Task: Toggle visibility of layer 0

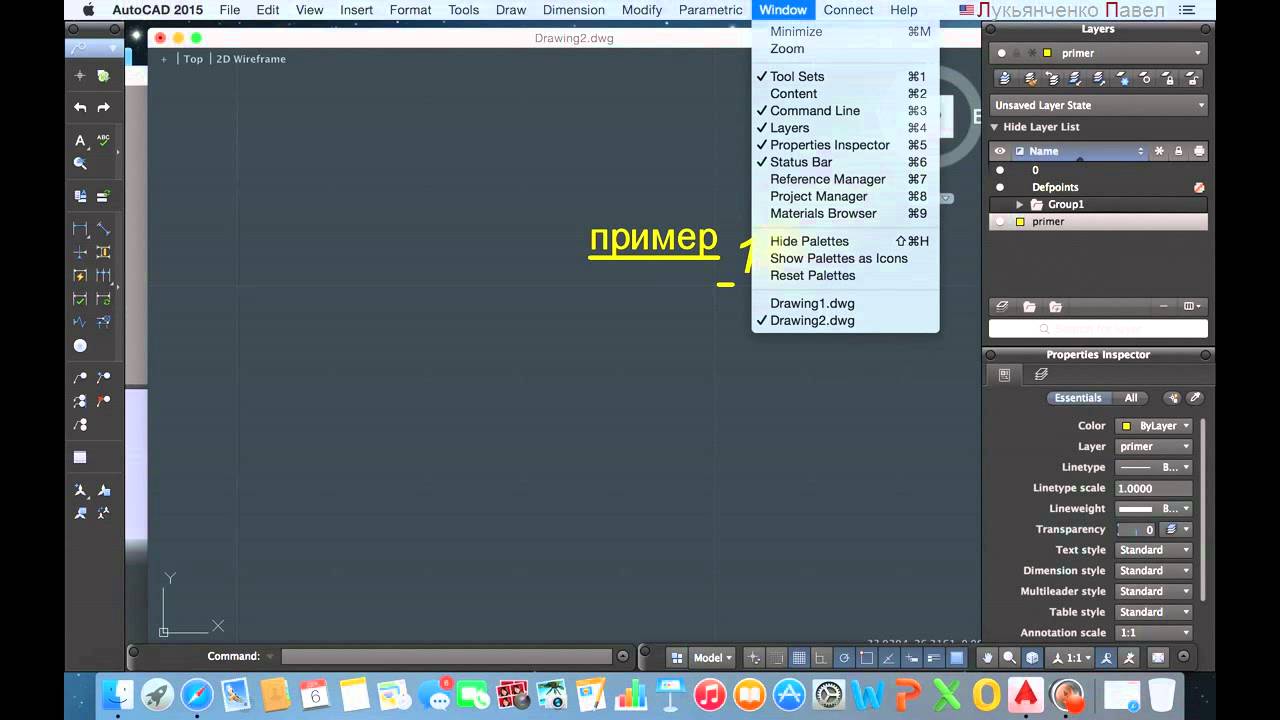Action: click(1000, 170)
